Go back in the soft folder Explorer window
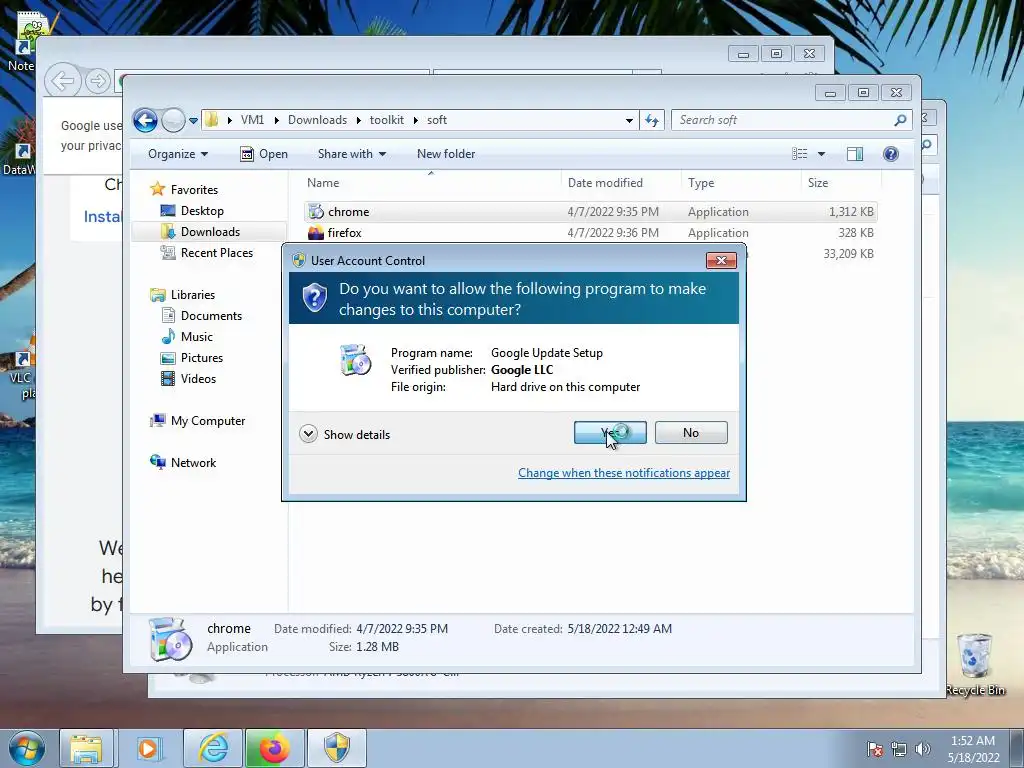Image resolution: width=1024 pixels, height=768 pixels. 145,120
